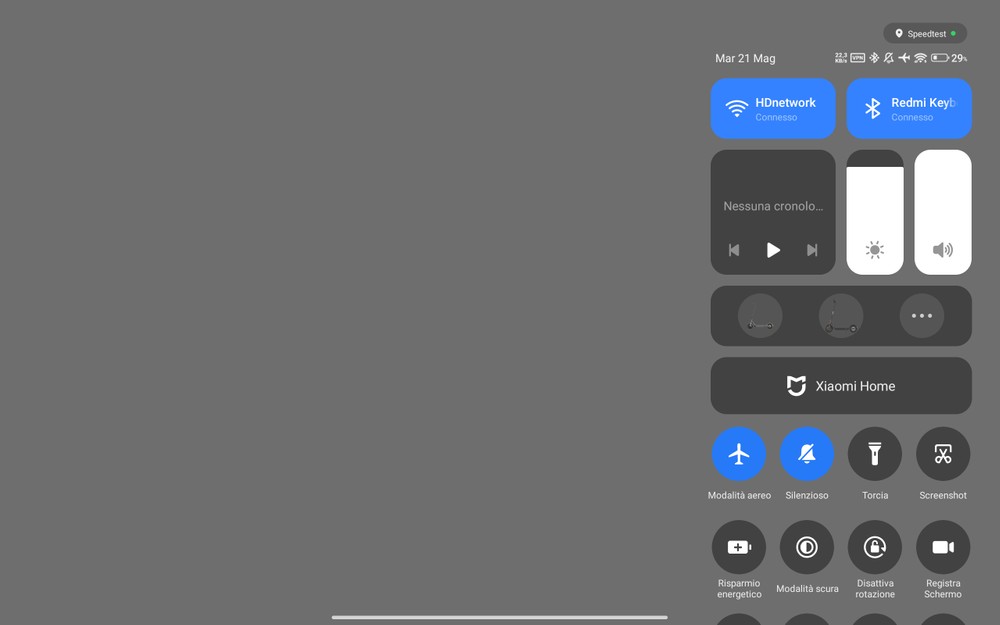Adjust the volume slider
The image size is (1000, 625).
click(x=943, y=212)
